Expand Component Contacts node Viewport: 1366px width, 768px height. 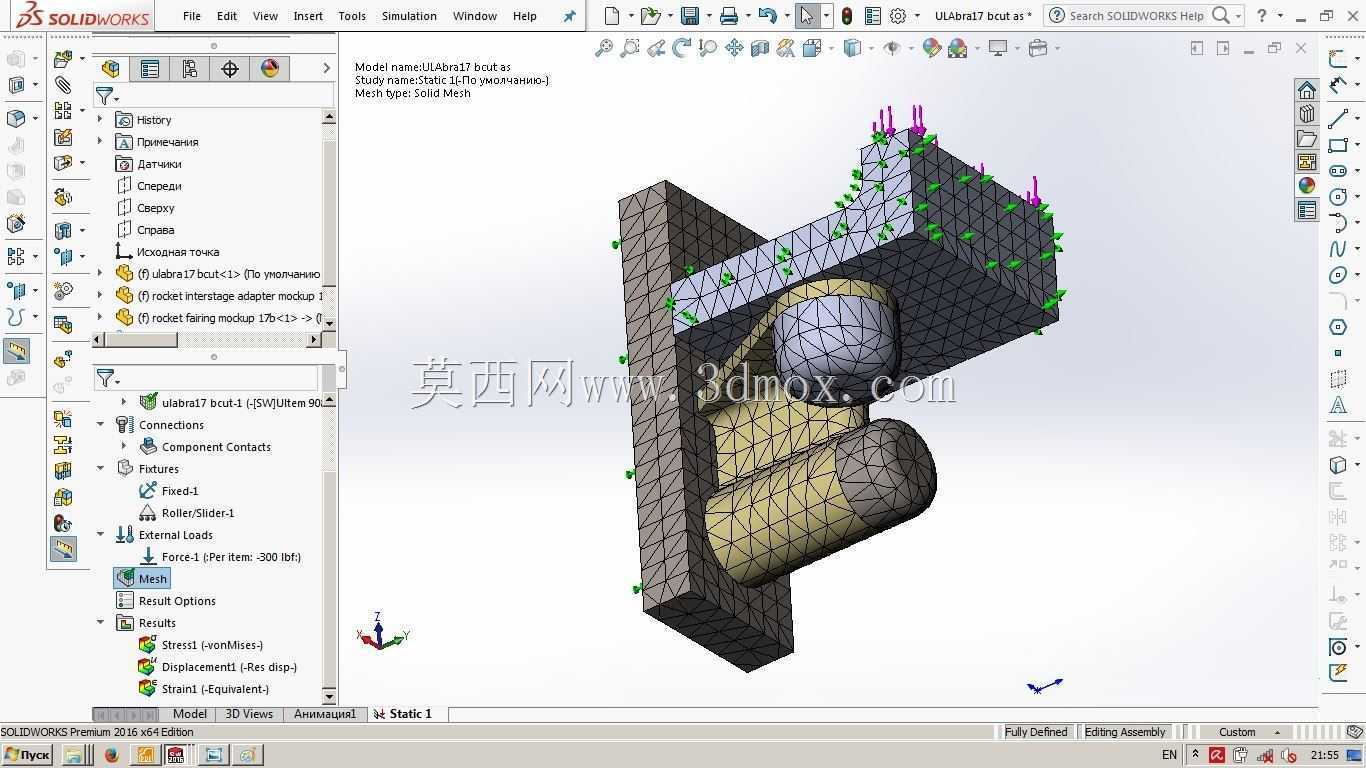click(x=124, y=447)
